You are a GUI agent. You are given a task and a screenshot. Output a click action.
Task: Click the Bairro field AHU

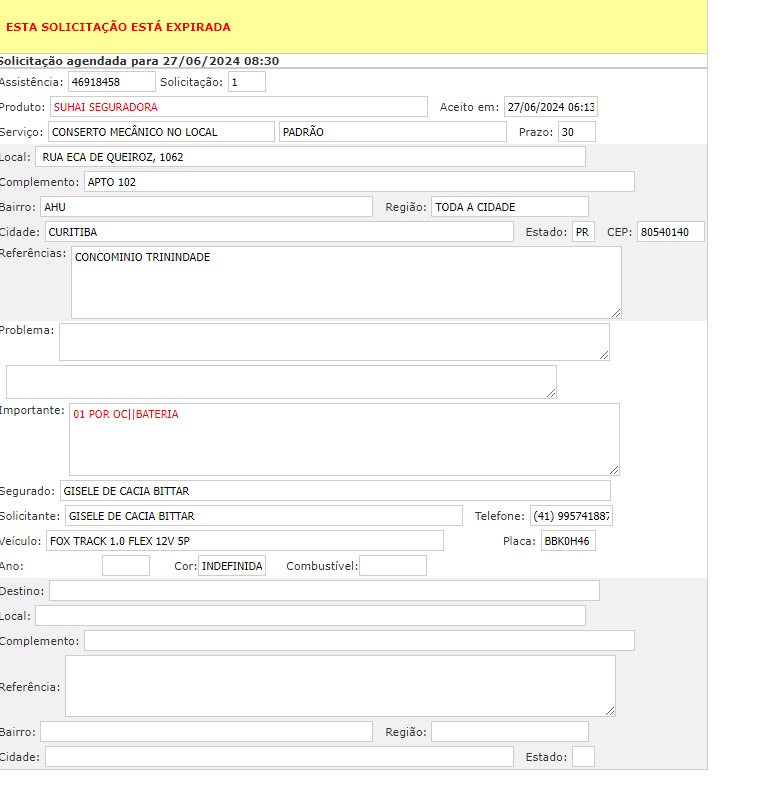[206, 207]
